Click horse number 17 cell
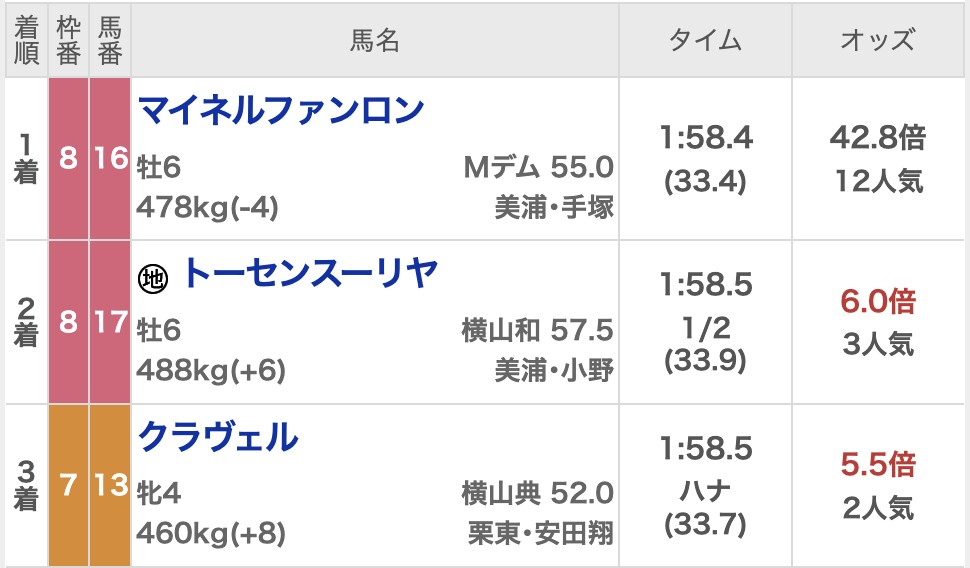Image resolution: width=970 pixels, height=568 pixels. coord(110,322)
